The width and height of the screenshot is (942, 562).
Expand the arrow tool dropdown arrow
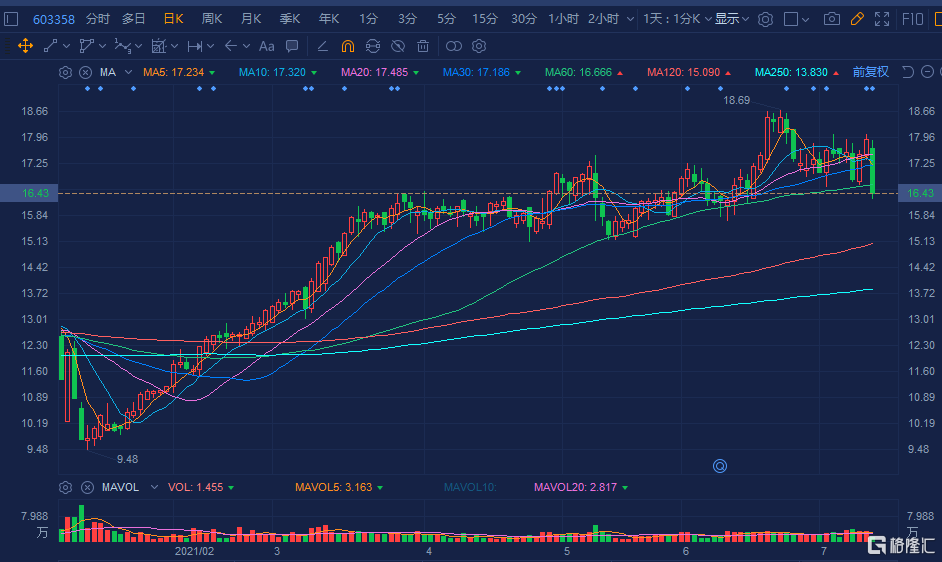(246, 46)
